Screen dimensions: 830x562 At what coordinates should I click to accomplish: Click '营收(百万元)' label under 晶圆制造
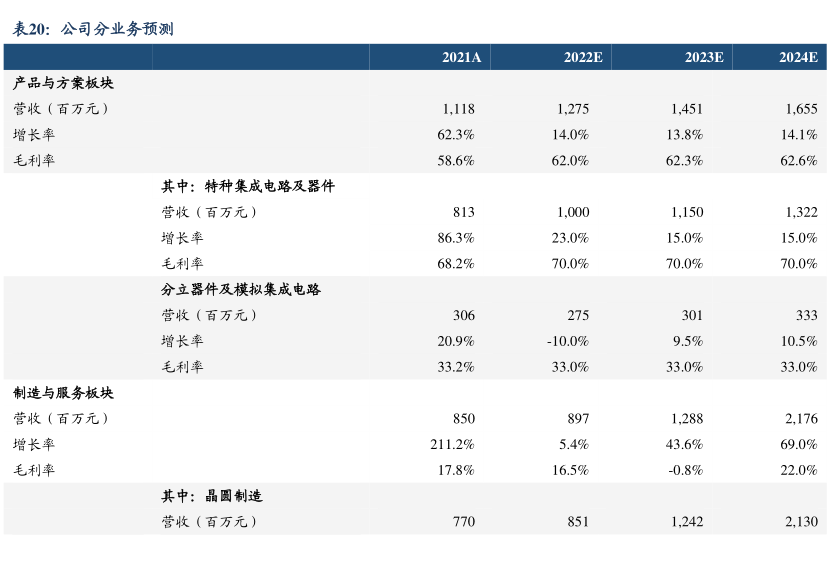tap(209, 522)
